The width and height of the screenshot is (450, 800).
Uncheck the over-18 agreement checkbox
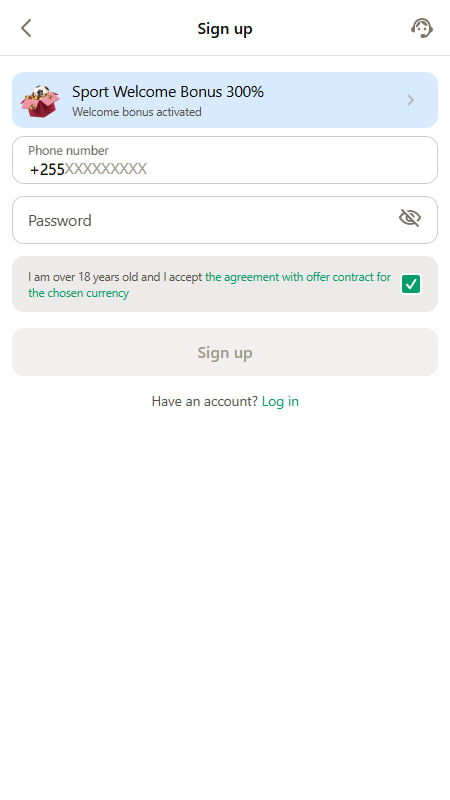point(411,284)
